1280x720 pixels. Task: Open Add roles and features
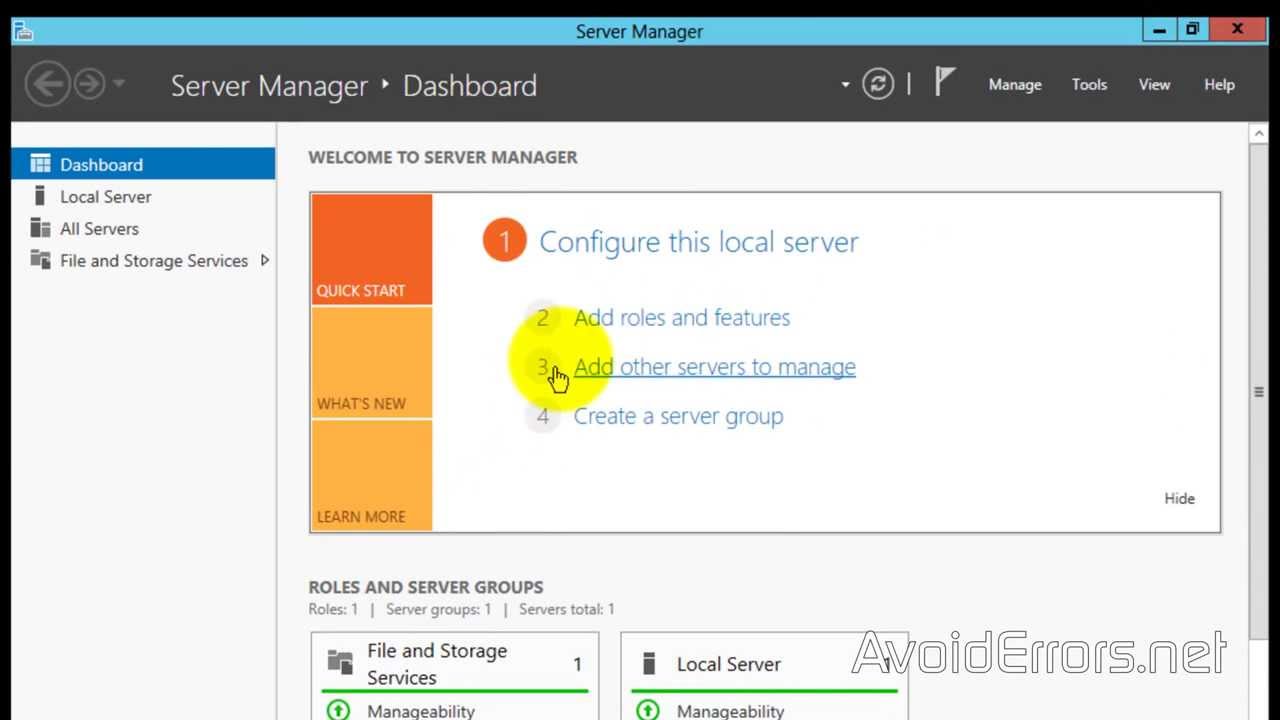click(x=682, y=317)
